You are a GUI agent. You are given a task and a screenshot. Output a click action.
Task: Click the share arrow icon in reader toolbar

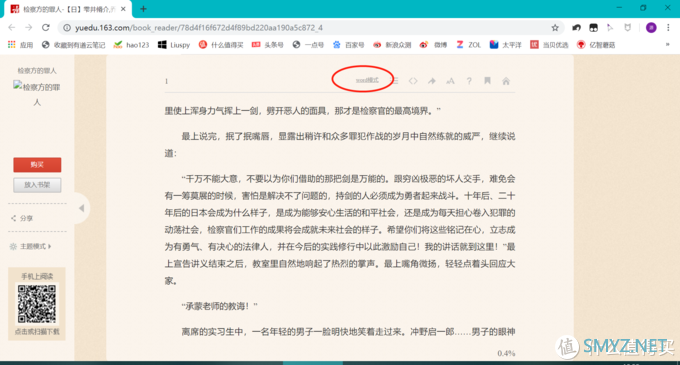(432, 81)
